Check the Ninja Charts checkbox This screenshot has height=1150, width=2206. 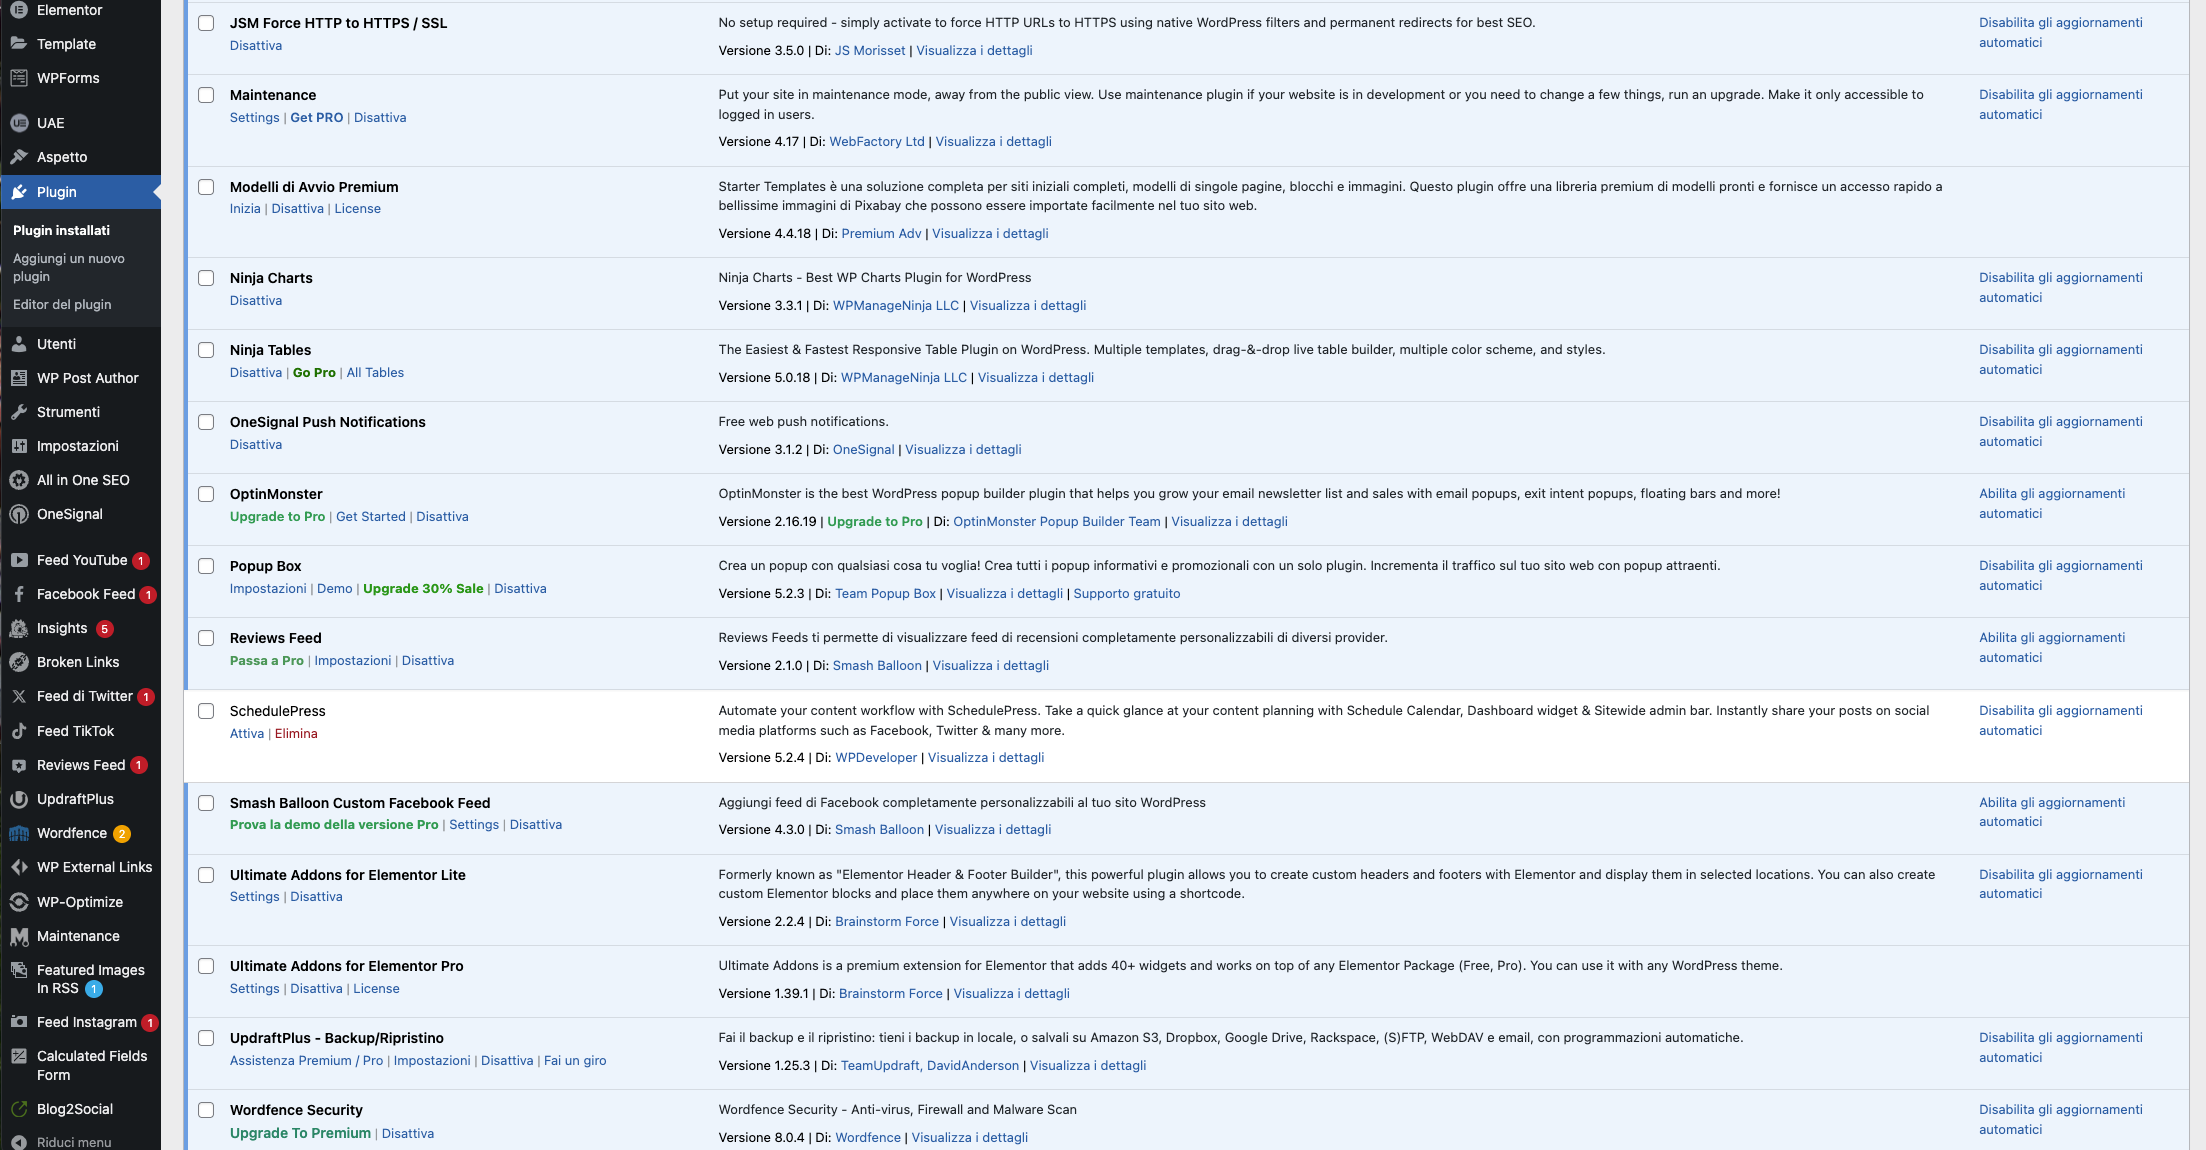[x=206, y=278]
